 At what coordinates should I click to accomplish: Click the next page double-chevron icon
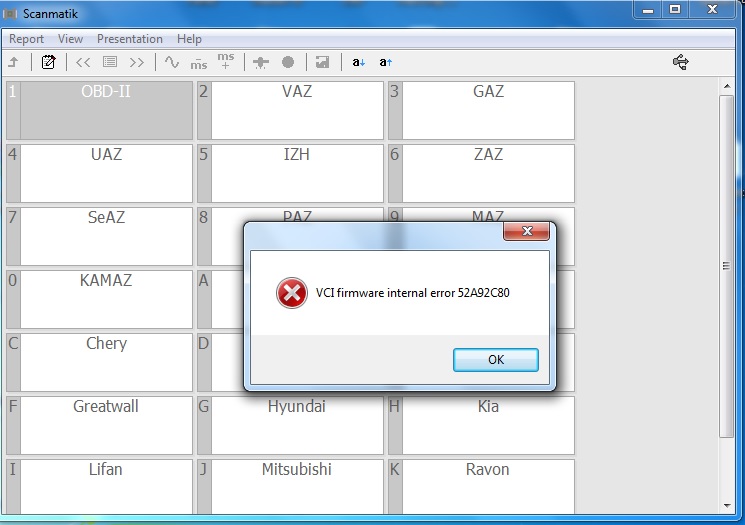[137, 62]
